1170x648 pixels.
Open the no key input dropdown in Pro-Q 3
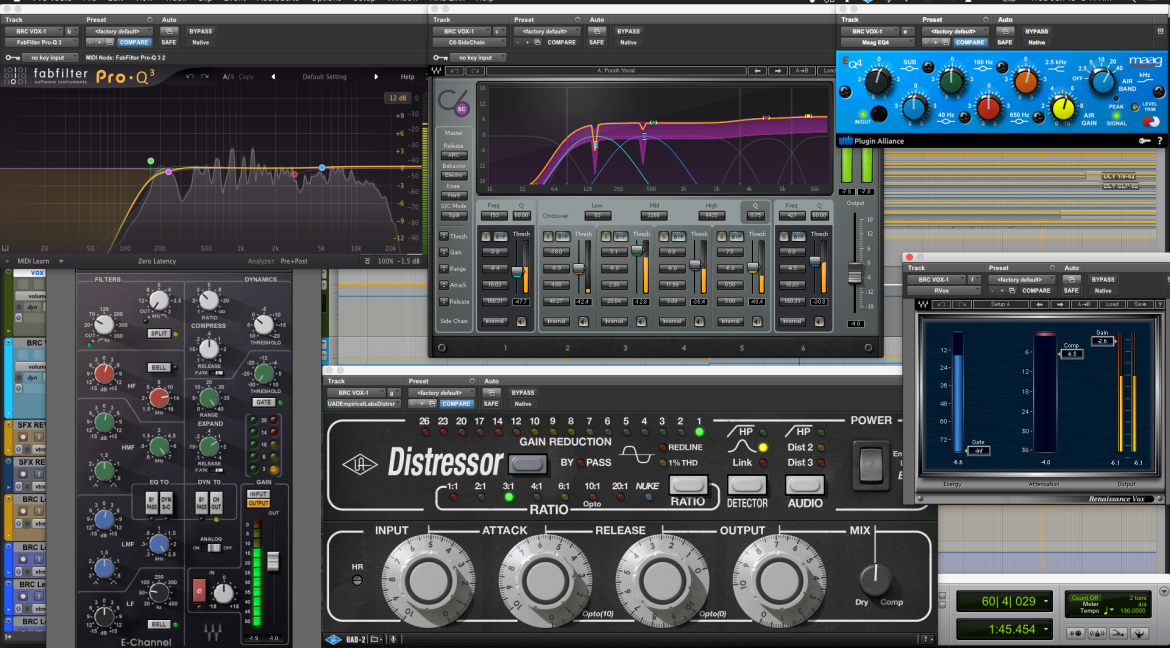coord(51,57)
